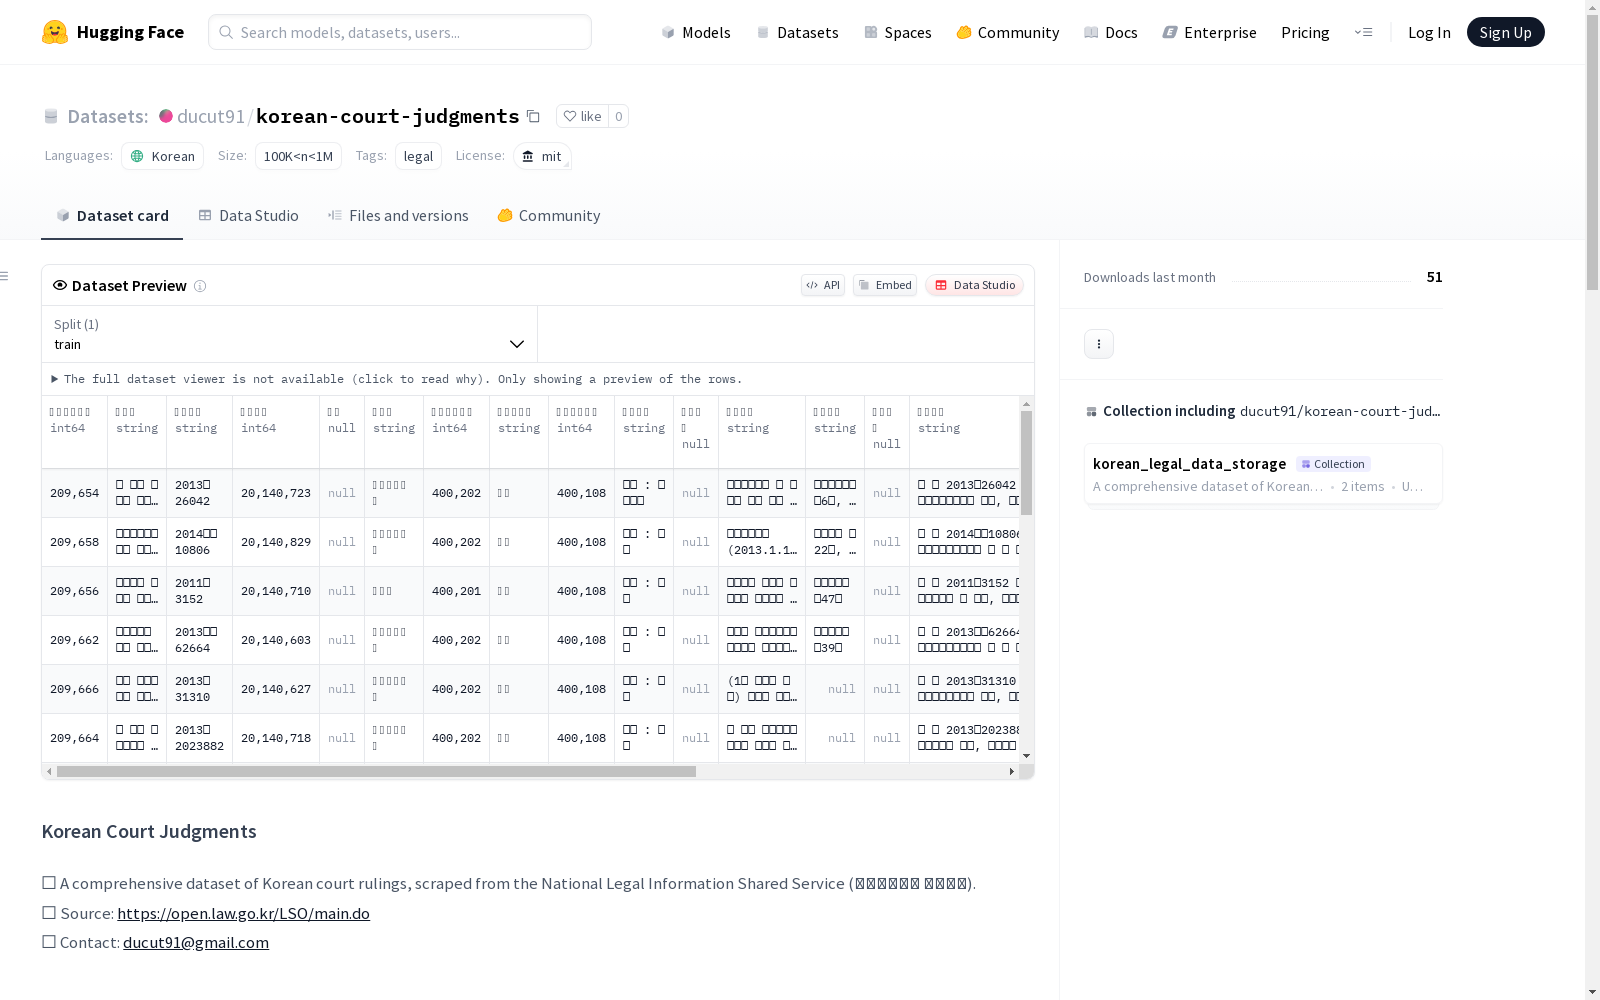The image size is (1600, 1000).
Task: Click the info icon beside Dataset Preview
Action: coord(200,286)
